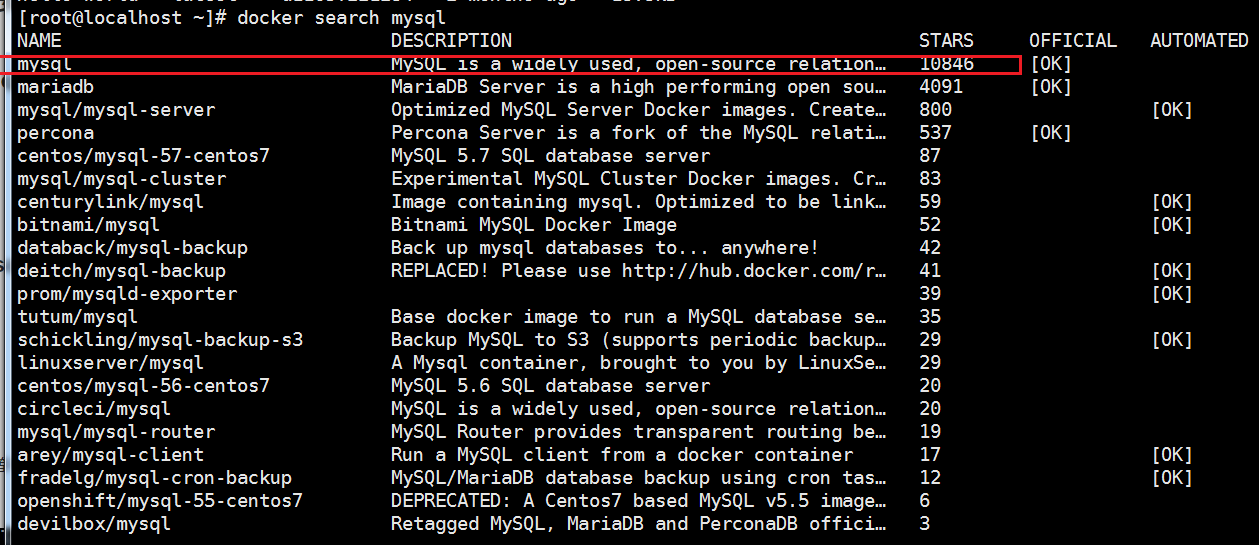Click the star count 6
Viewport: 1259px width, 545px height.
point(924,501)
